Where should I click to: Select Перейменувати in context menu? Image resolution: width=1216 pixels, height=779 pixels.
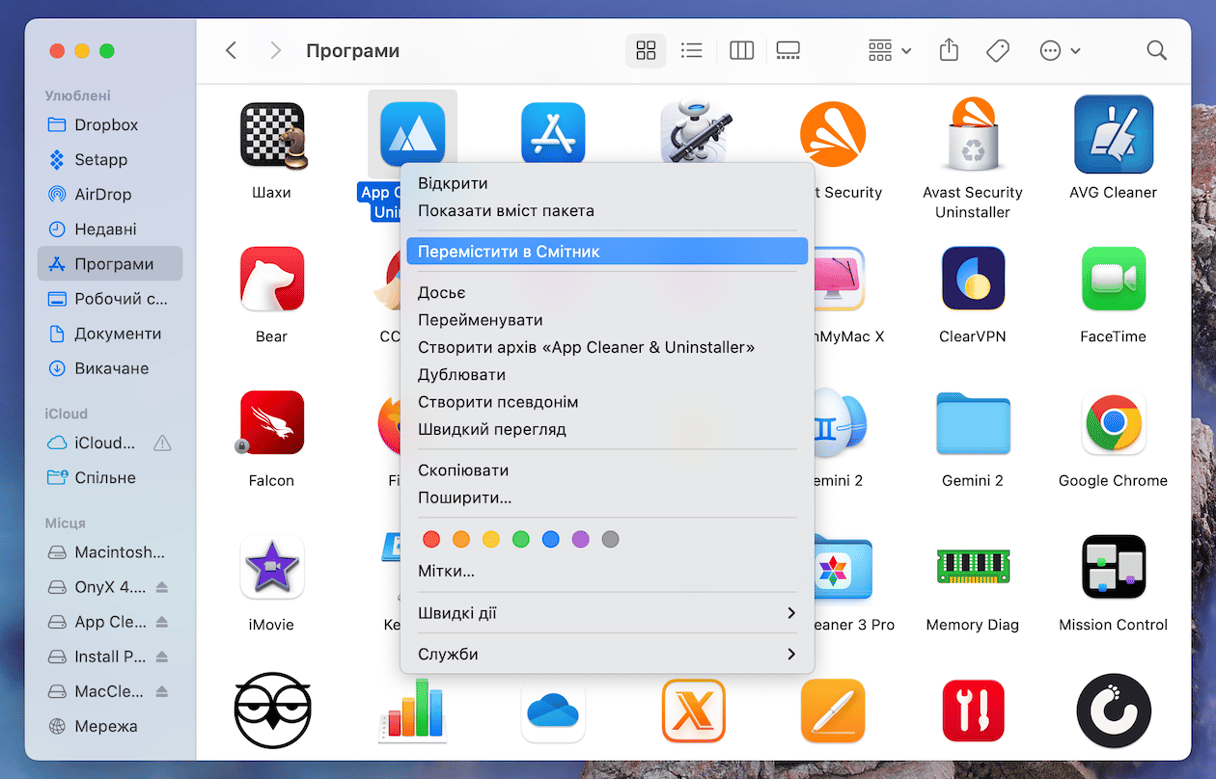[x=607, y=320]
